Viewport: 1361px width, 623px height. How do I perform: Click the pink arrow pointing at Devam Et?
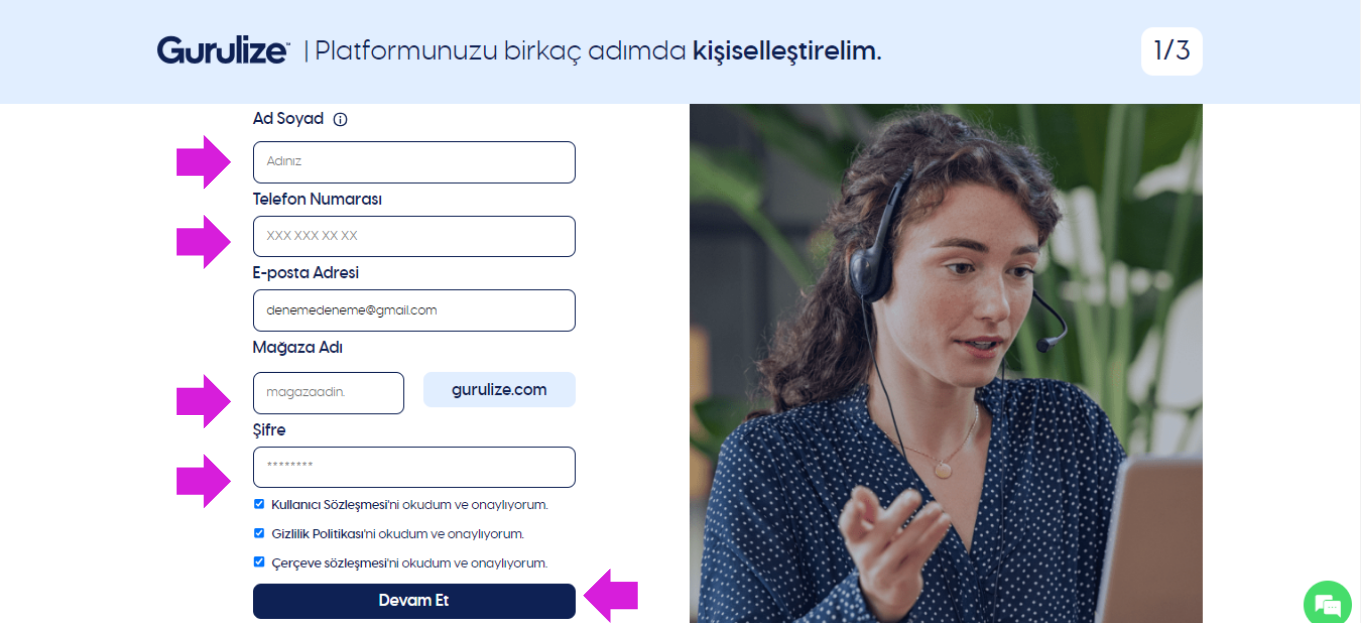pos(611,596)
